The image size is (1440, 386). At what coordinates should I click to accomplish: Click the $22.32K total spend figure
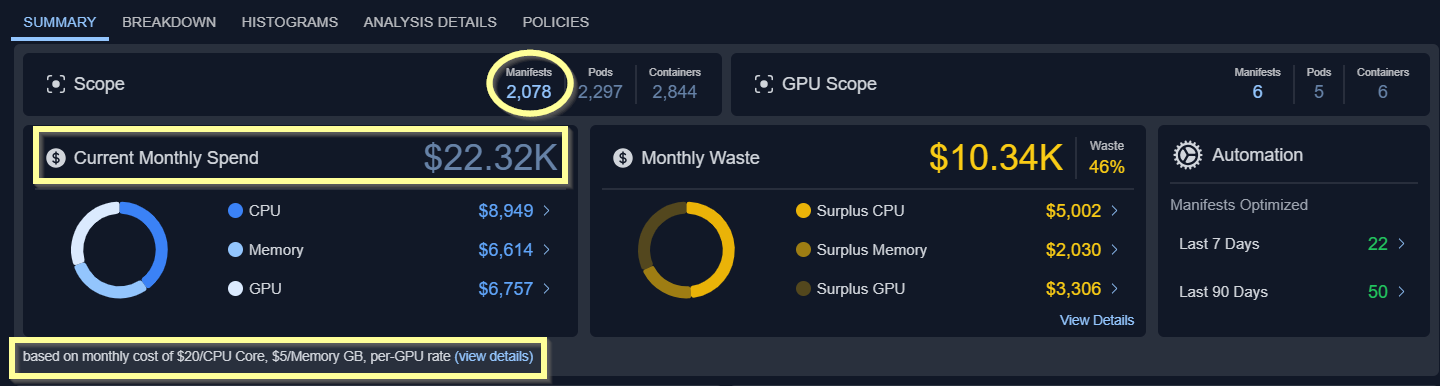point(490,157)
